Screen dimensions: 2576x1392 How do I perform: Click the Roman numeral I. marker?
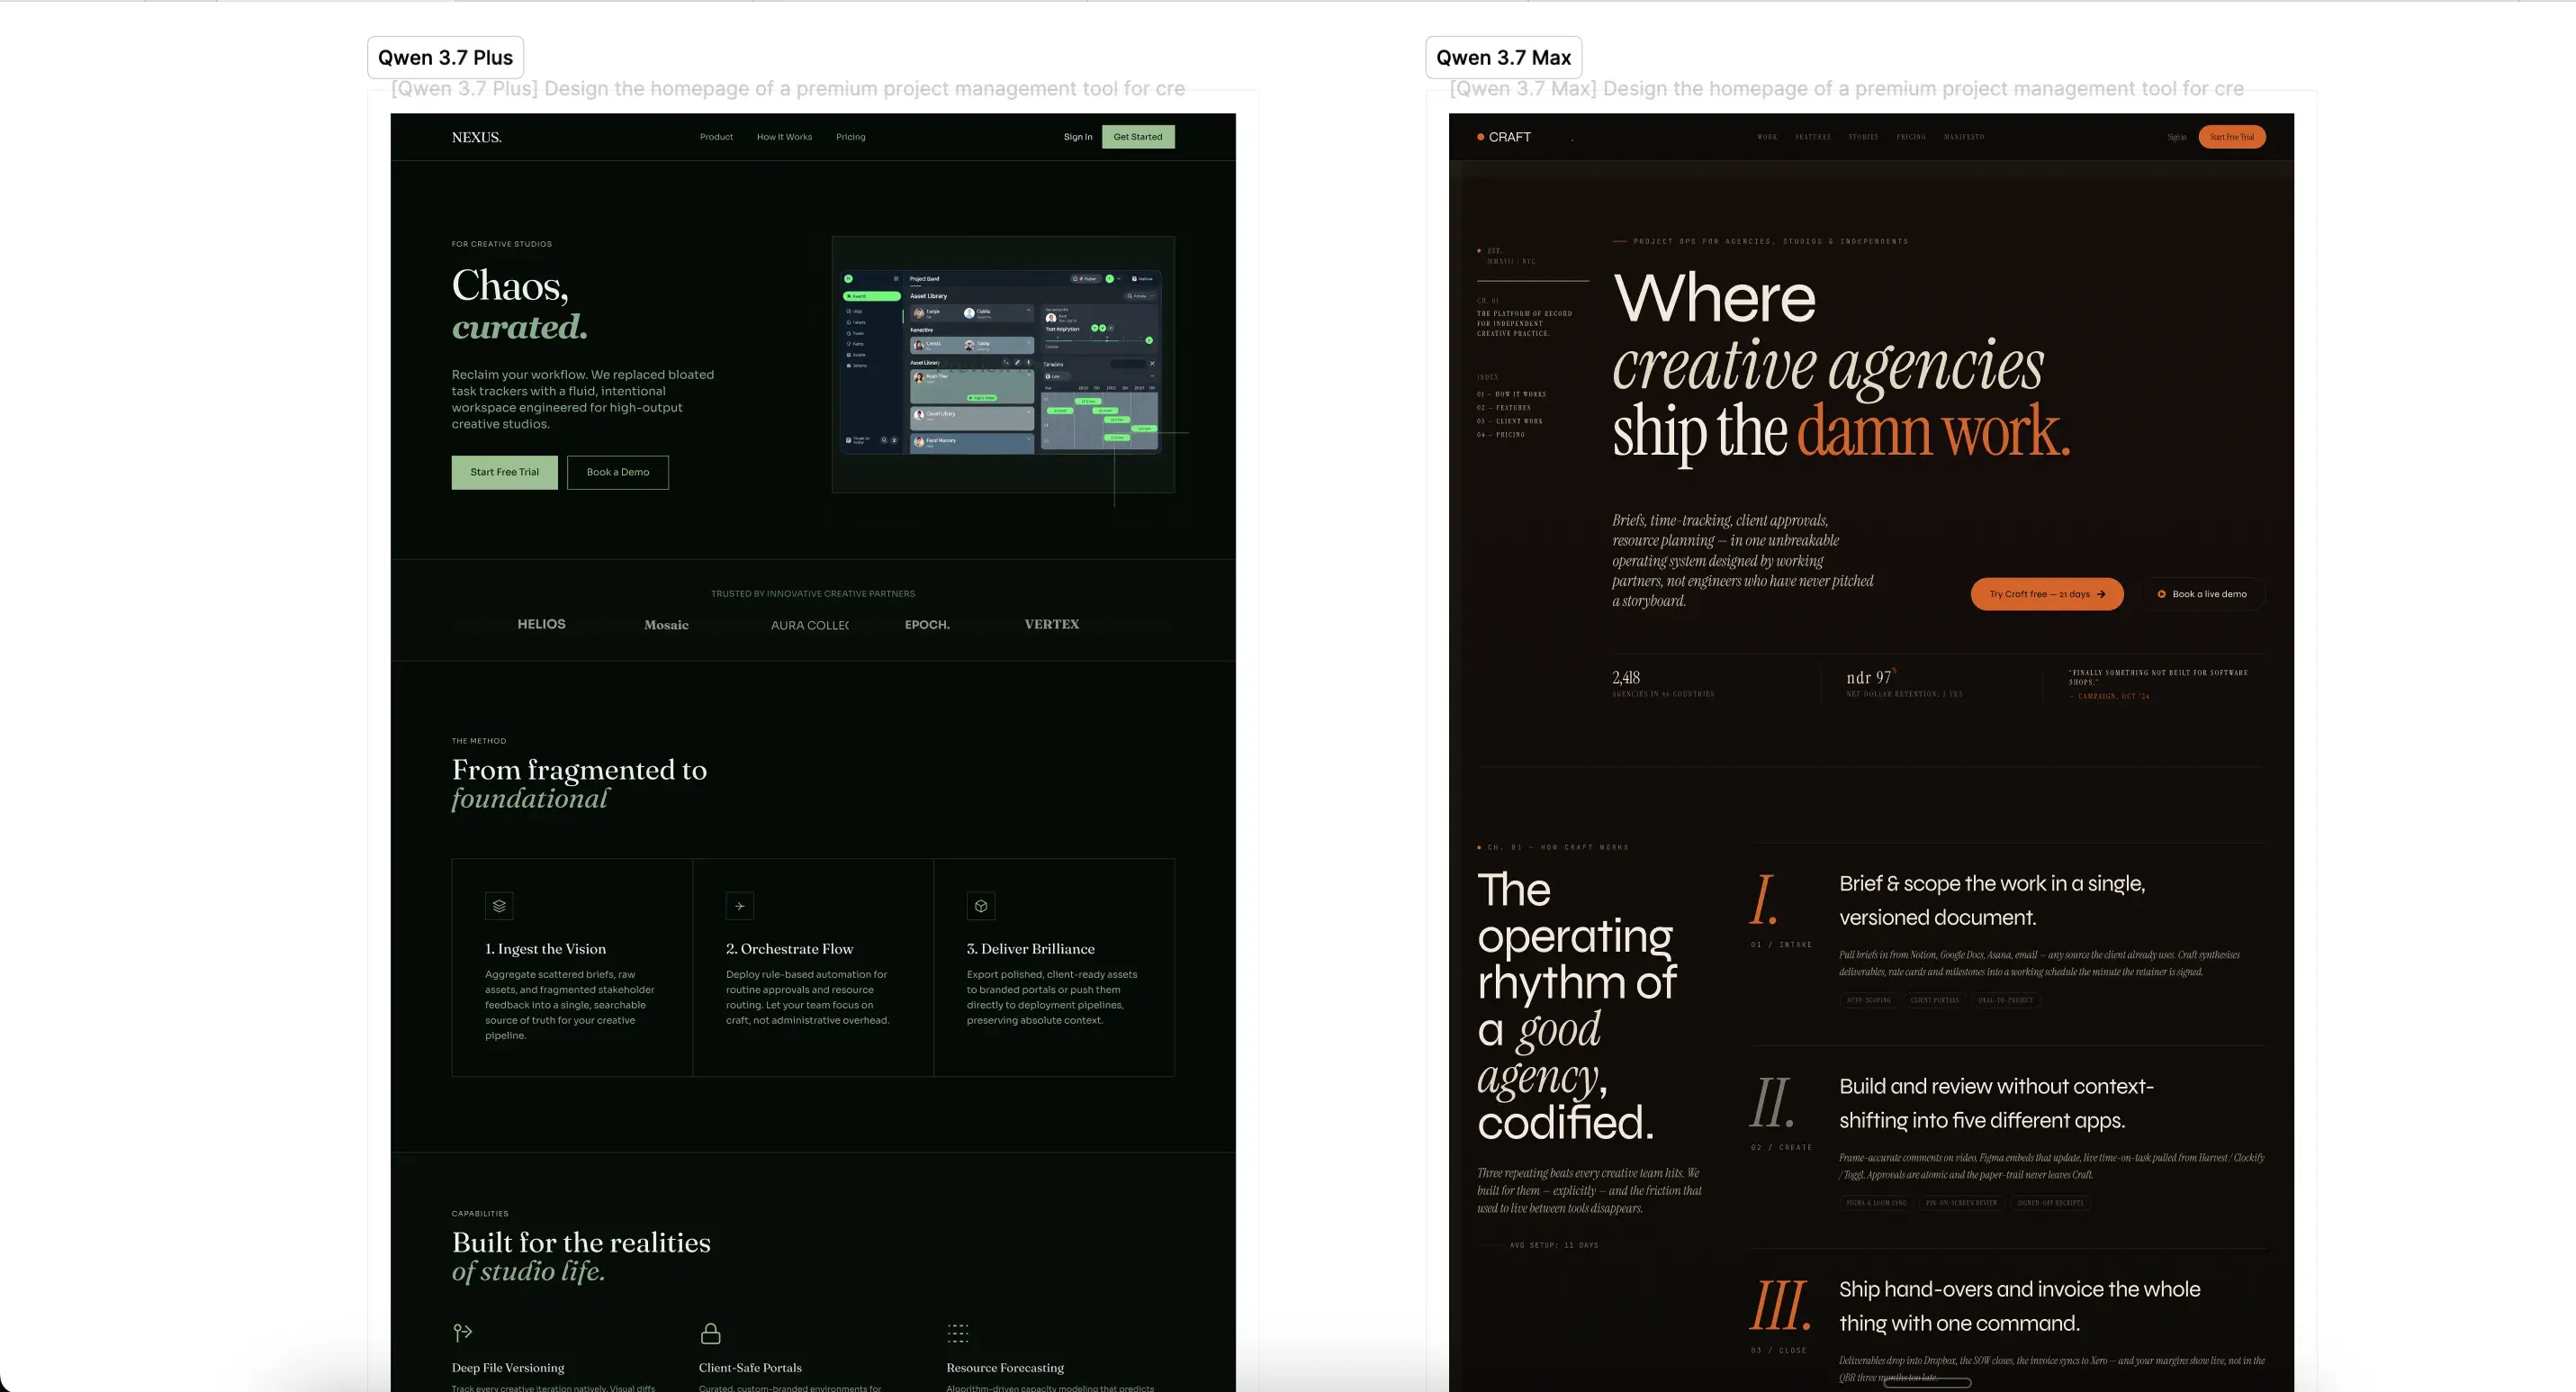(x=1764, y=899)
